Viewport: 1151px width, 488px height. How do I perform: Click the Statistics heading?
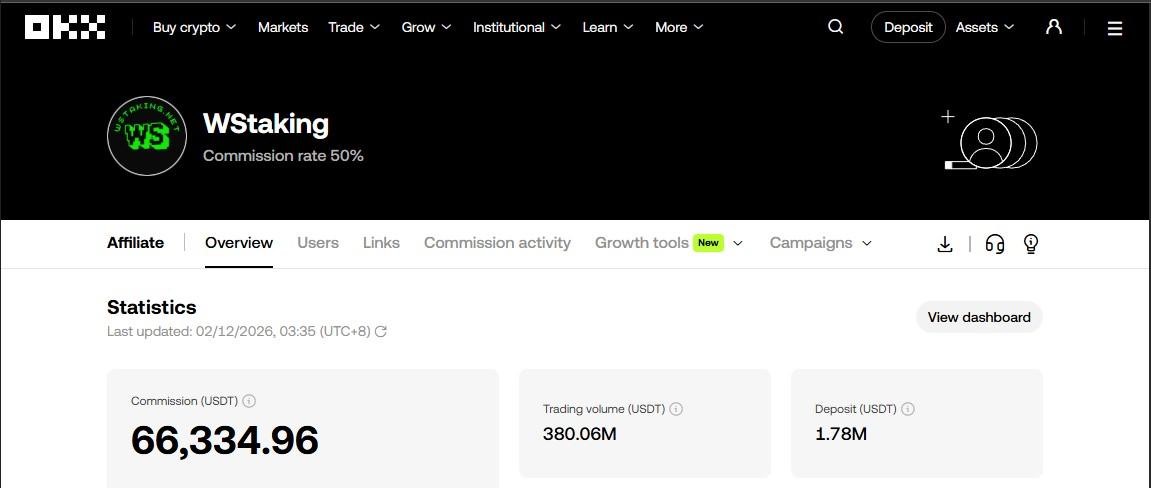click(x=152, y=307)
